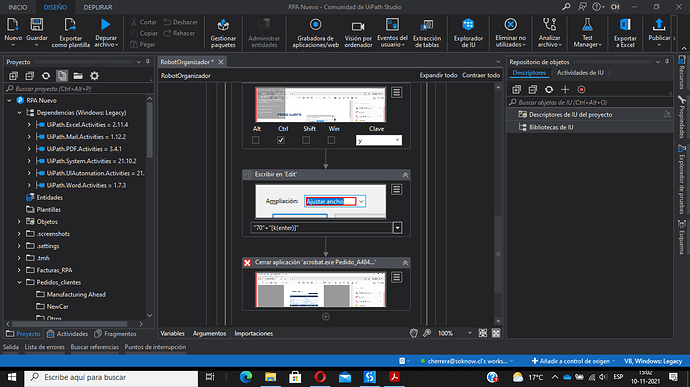Switch to the INICIO tab
Viewport: 690px width, 387px height.
tap(18, 7)
